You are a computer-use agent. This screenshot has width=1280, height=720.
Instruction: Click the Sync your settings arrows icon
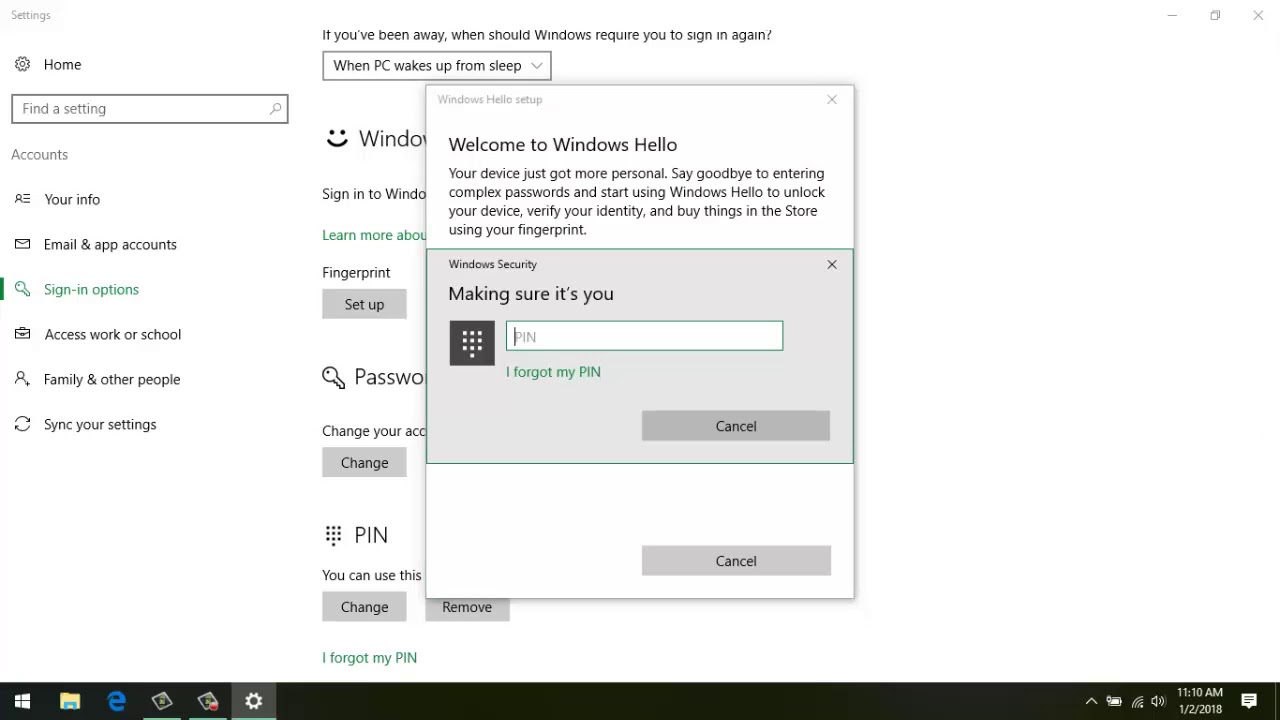22,424
